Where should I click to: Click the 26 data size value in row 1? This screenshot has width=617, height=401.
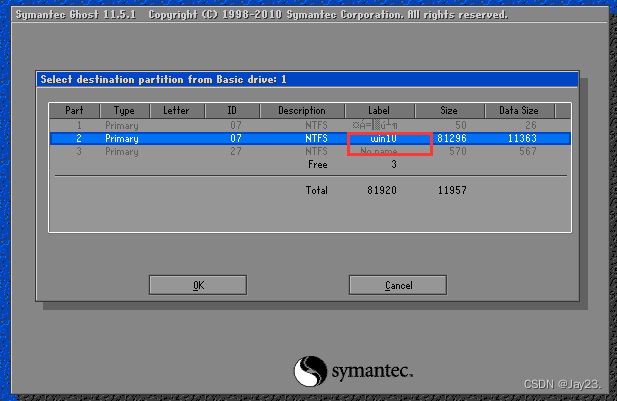[531, 126]
